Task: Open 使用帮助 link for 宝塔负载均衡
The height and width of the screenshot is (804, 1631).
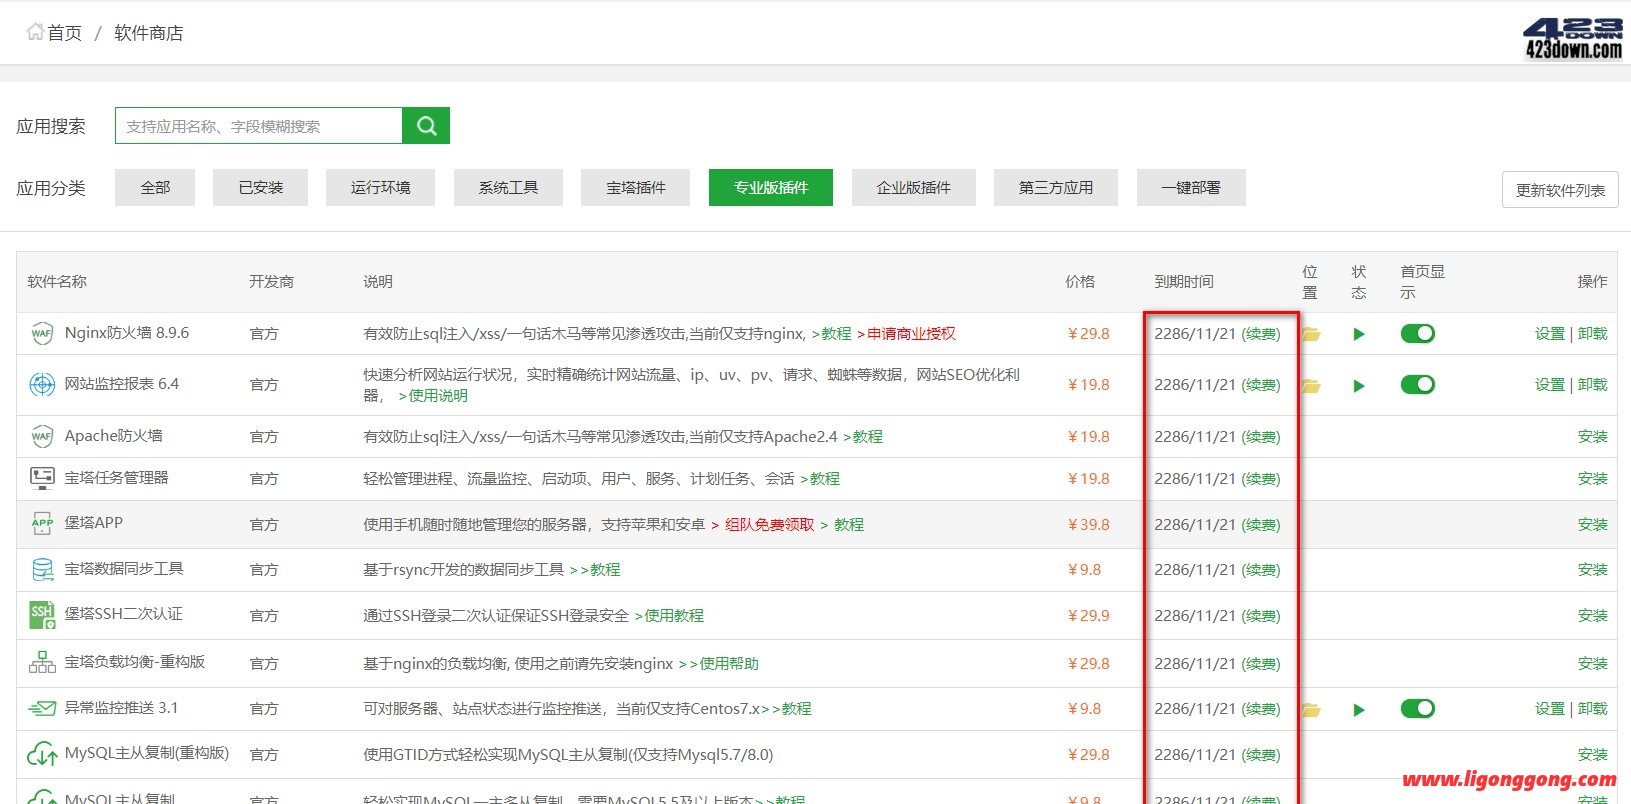Action: (729, 664)
